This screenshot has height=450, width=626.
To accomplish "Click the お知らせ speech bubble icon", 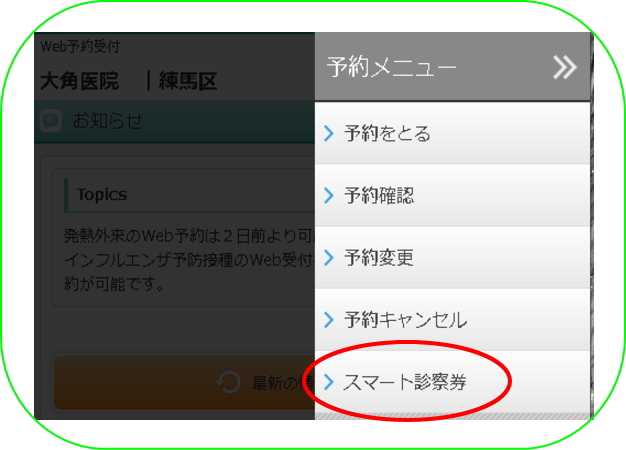I will tap(51, 120).
